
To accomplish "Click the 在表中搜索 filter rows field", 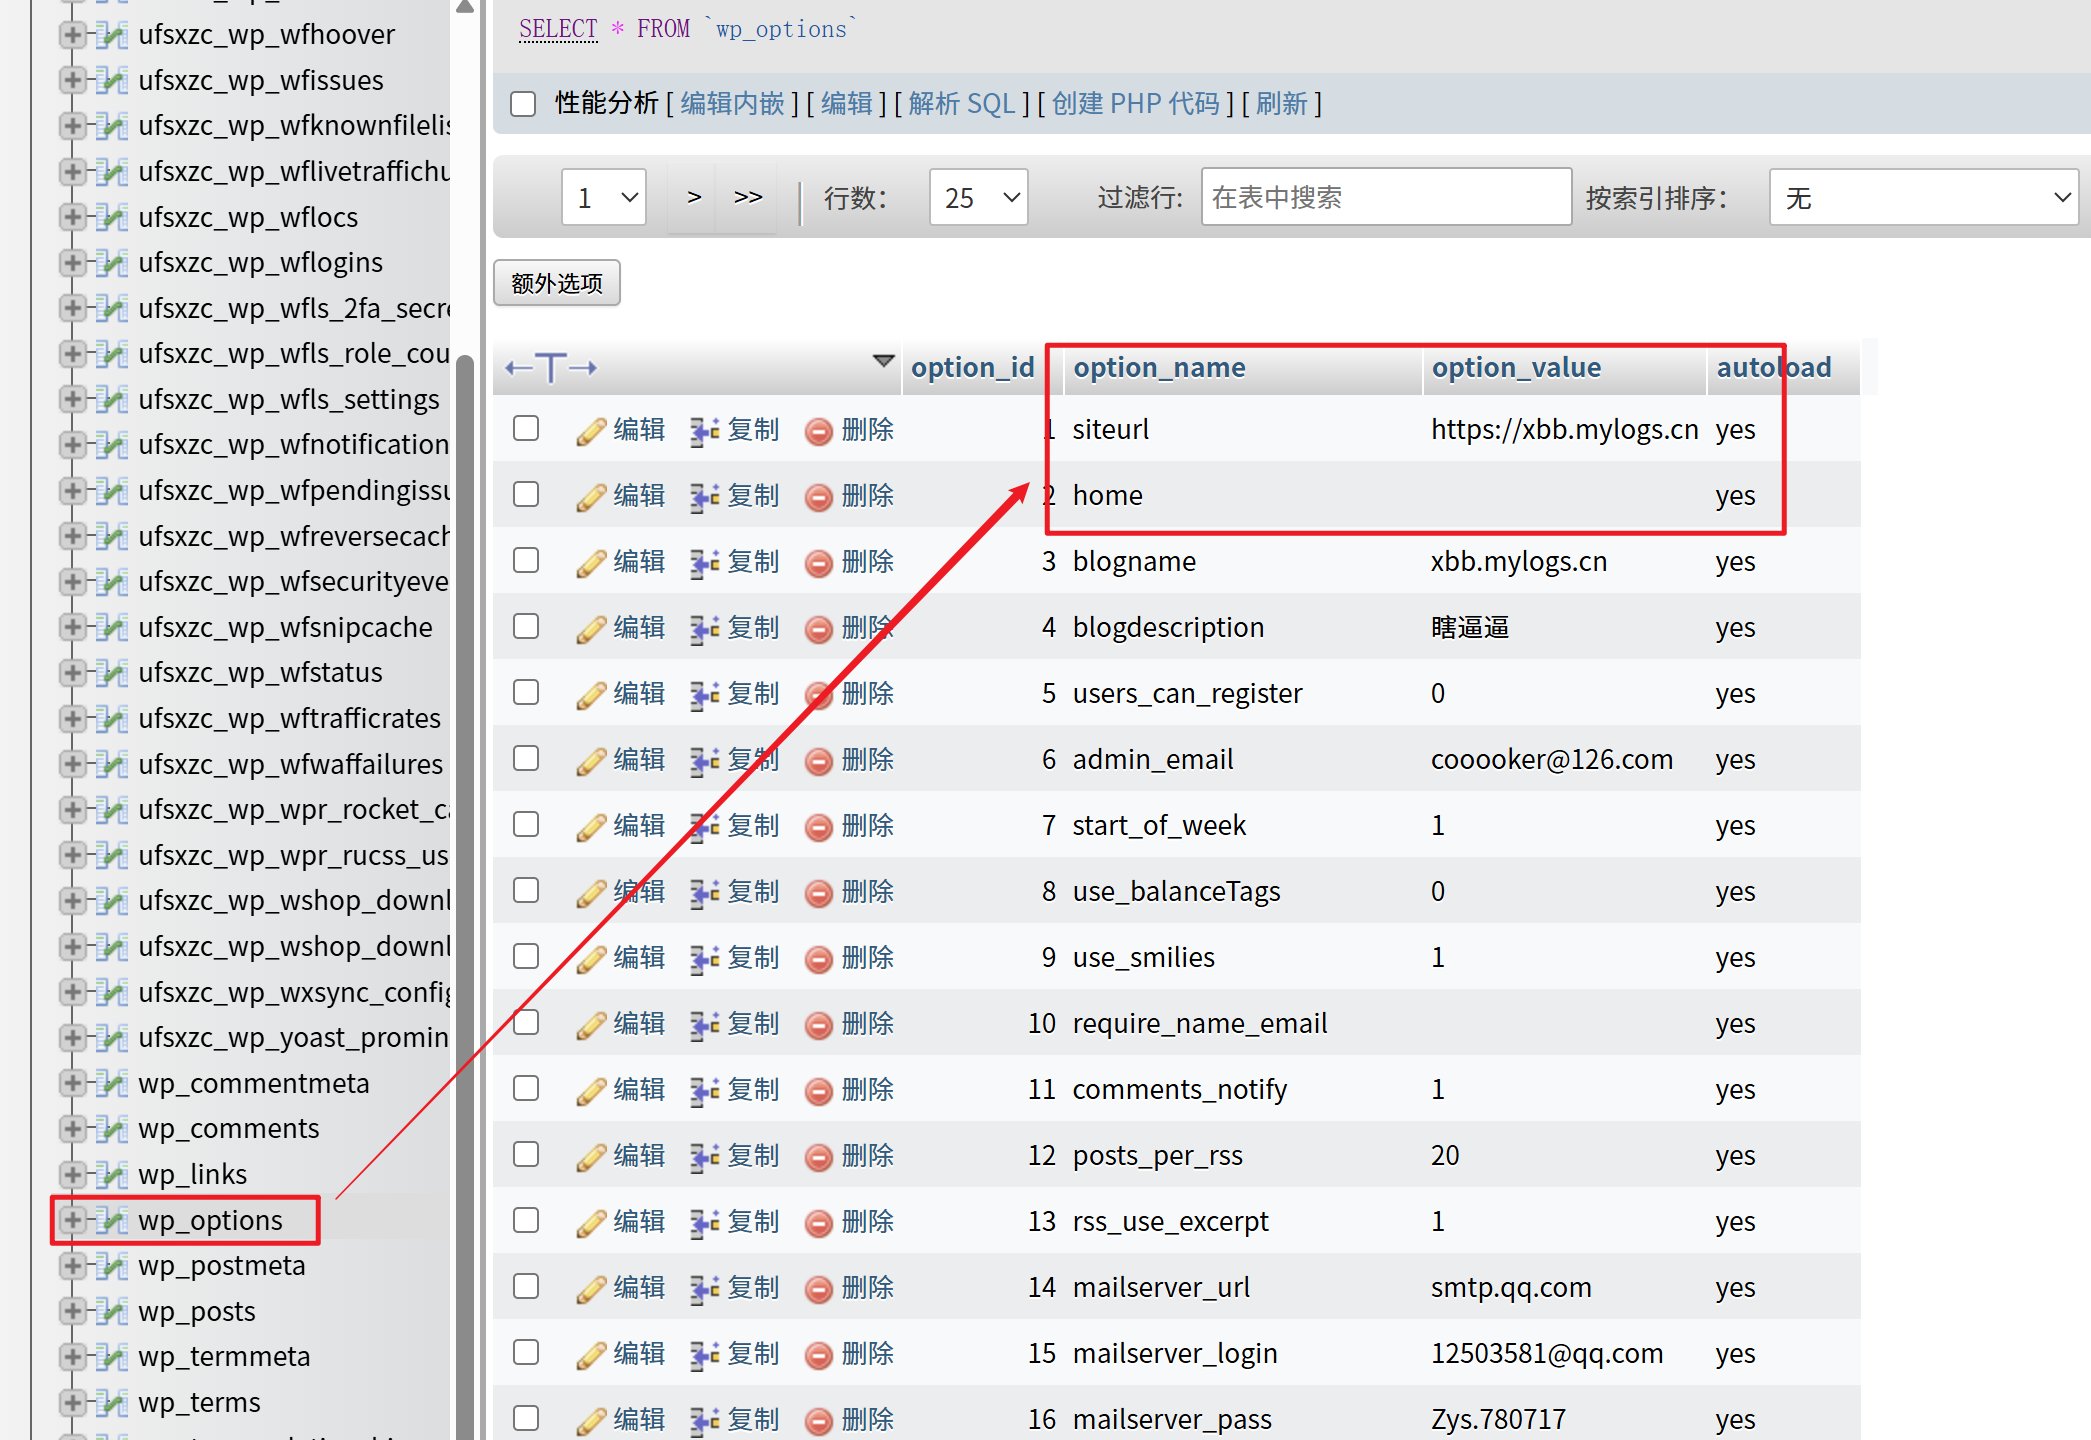I will [1385, 197].
